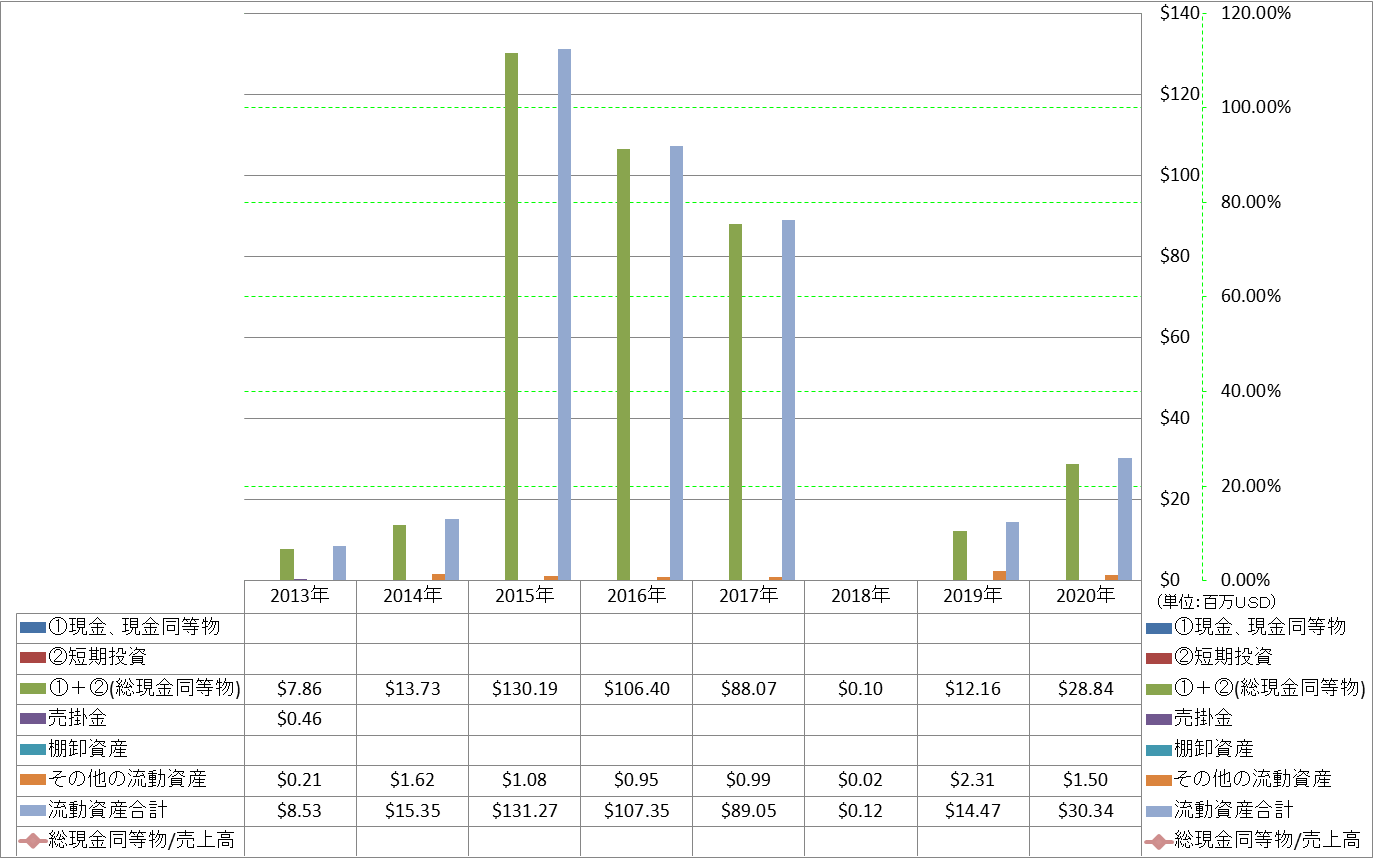1373x858 pixels.
Task: Select the $13.73 table cell
Action: point(413,689)
